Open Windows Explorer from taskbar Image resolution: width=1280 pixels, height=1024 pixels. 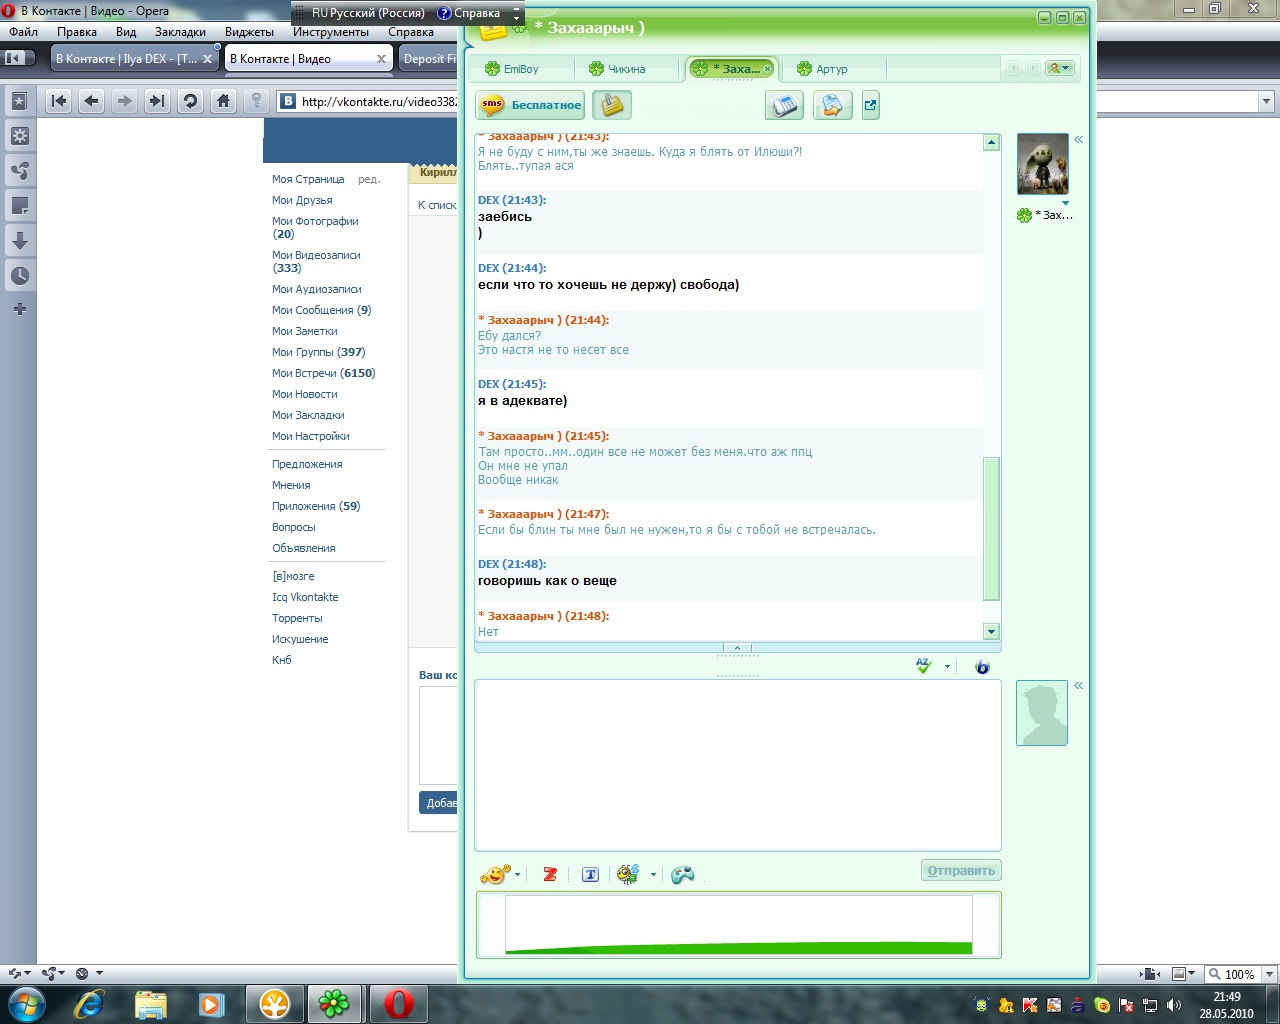coord(150,1004)
